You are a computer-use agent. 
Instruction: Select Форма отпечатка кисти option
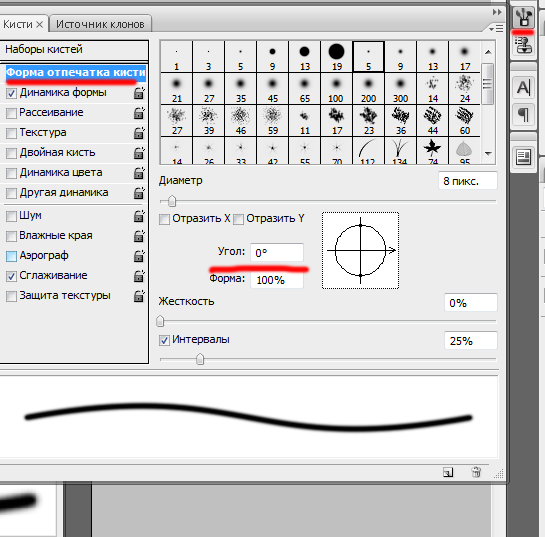pyautogui.click(x=75, y=73)
